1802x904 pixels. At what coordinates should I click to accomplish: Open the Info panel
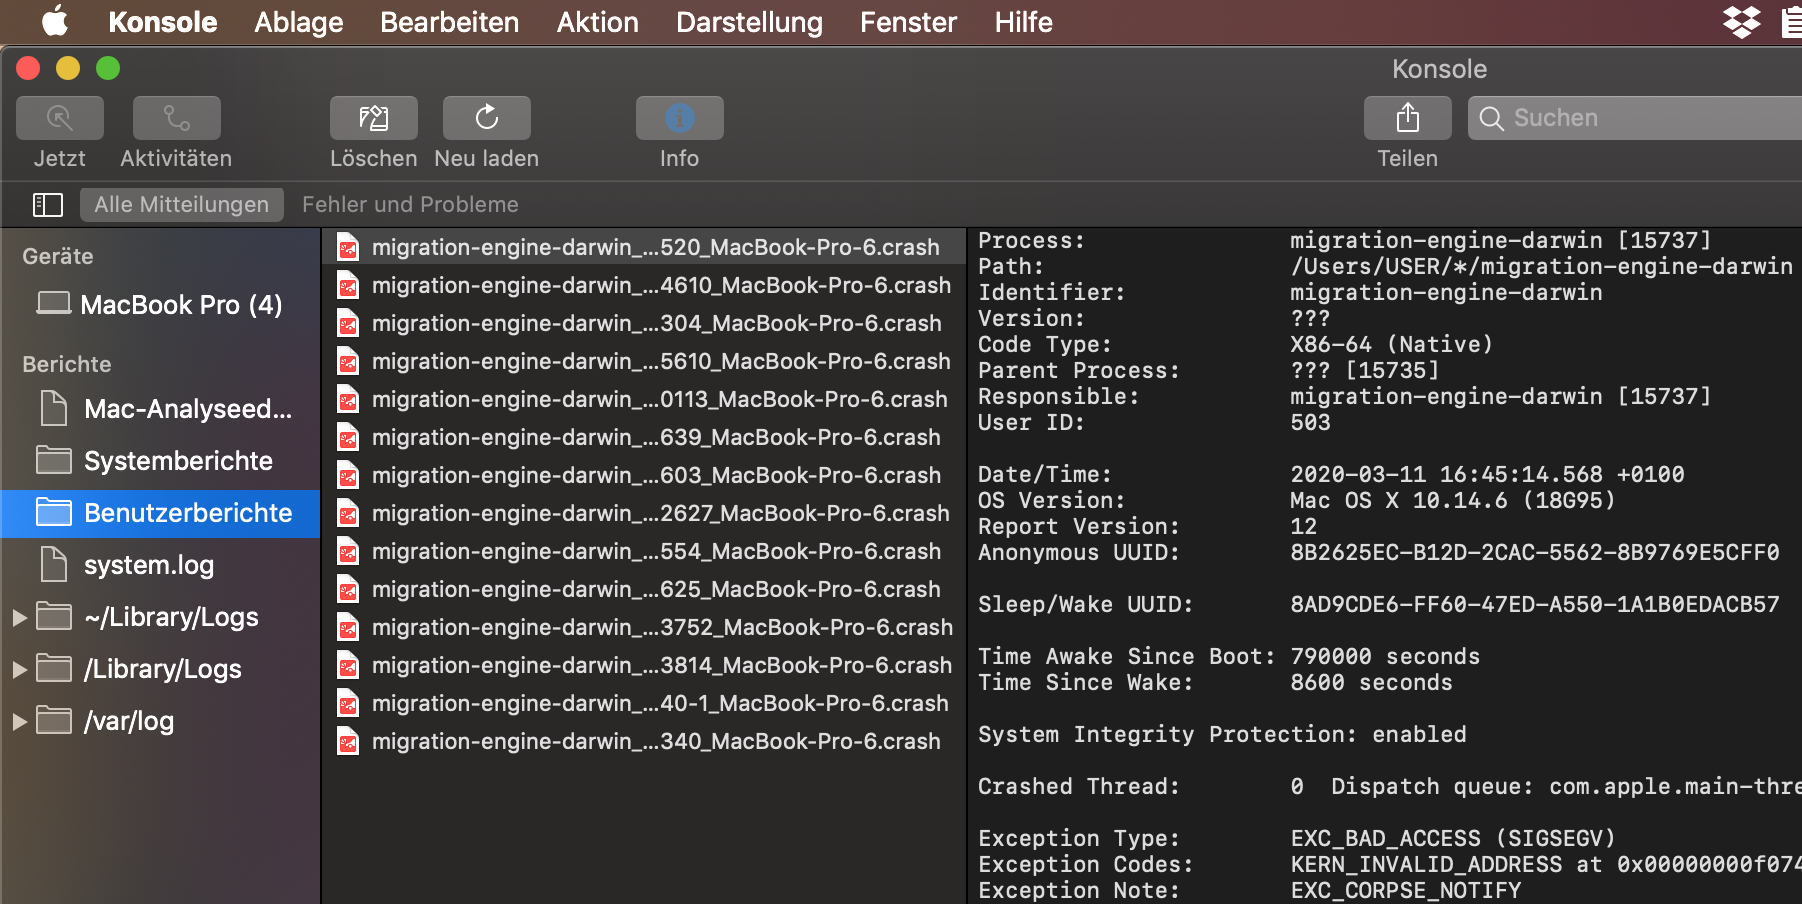click(679, 117)
